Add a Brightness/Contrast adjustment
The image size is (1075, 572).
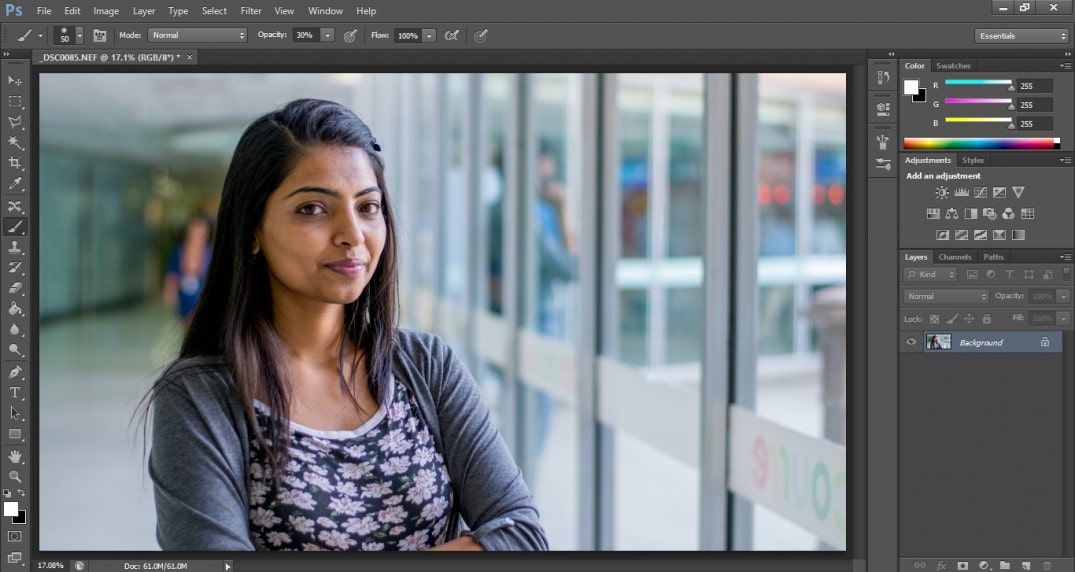[x=942, y=193]
